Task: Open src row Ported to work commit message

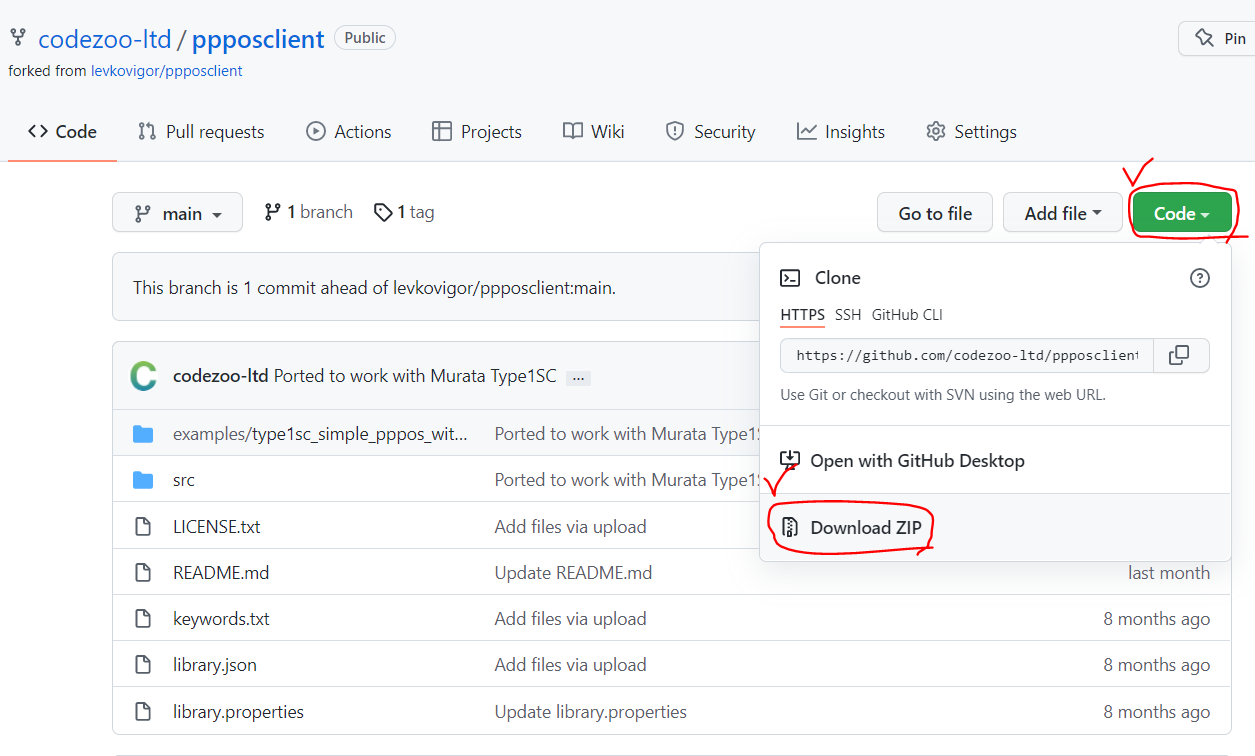Action: [x=627, y=480]
